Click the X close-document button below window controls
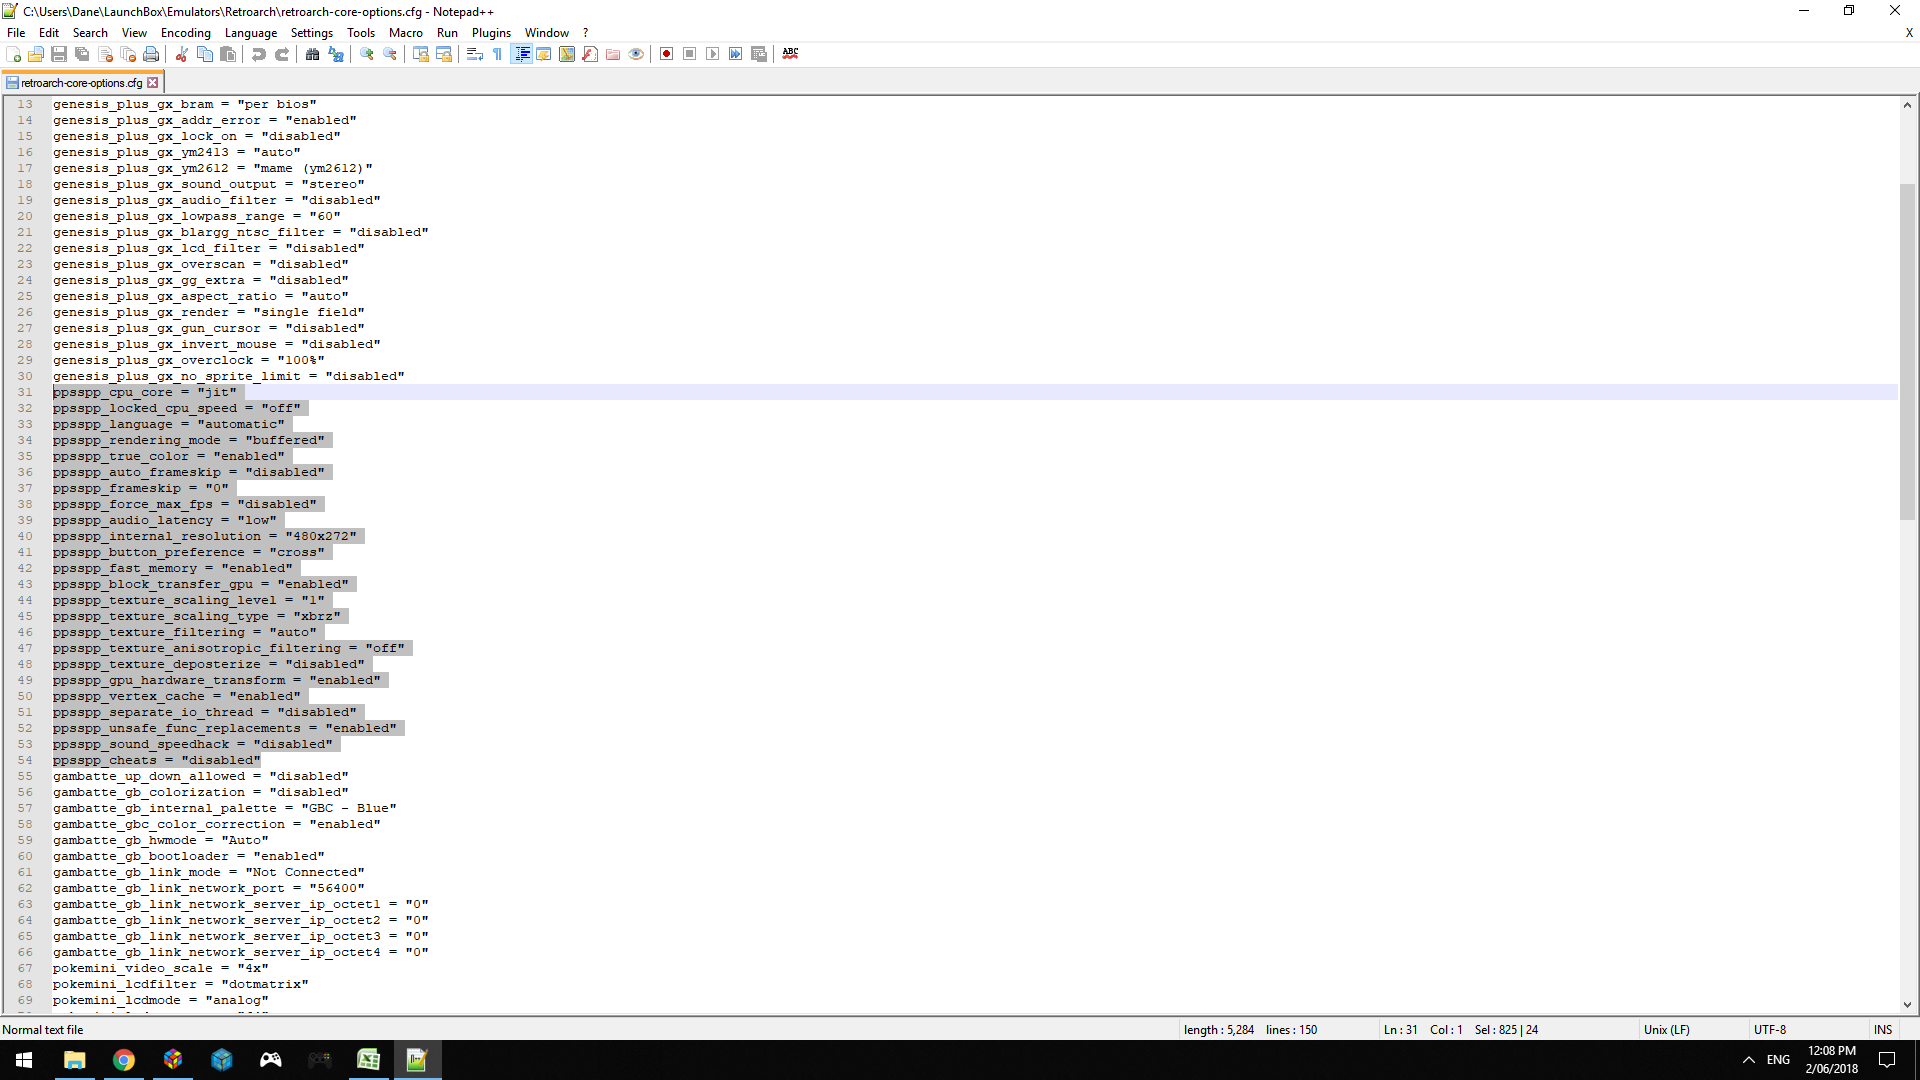The height and width of the screenshot is (1080, 1920). 1909,33
